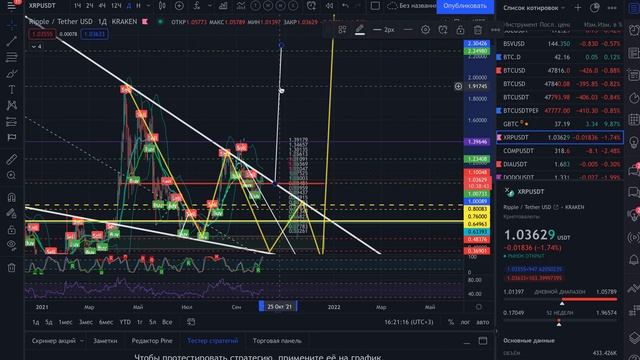This screenshot has width=640, height=360.
Task: Open the watchlist advanced view icon
Action: [595, 7]
